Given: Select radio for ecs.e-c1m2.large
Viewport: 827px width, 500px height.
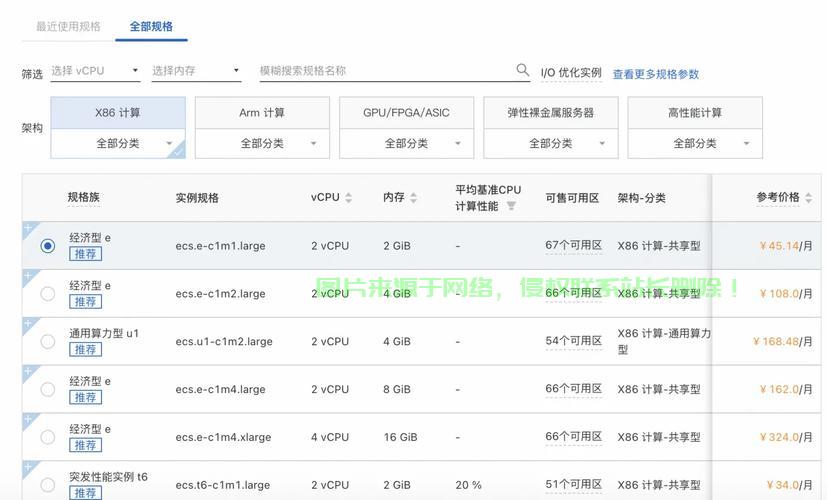Looking at the screenshot, I should pyautogui.click(x=47, y=294).
